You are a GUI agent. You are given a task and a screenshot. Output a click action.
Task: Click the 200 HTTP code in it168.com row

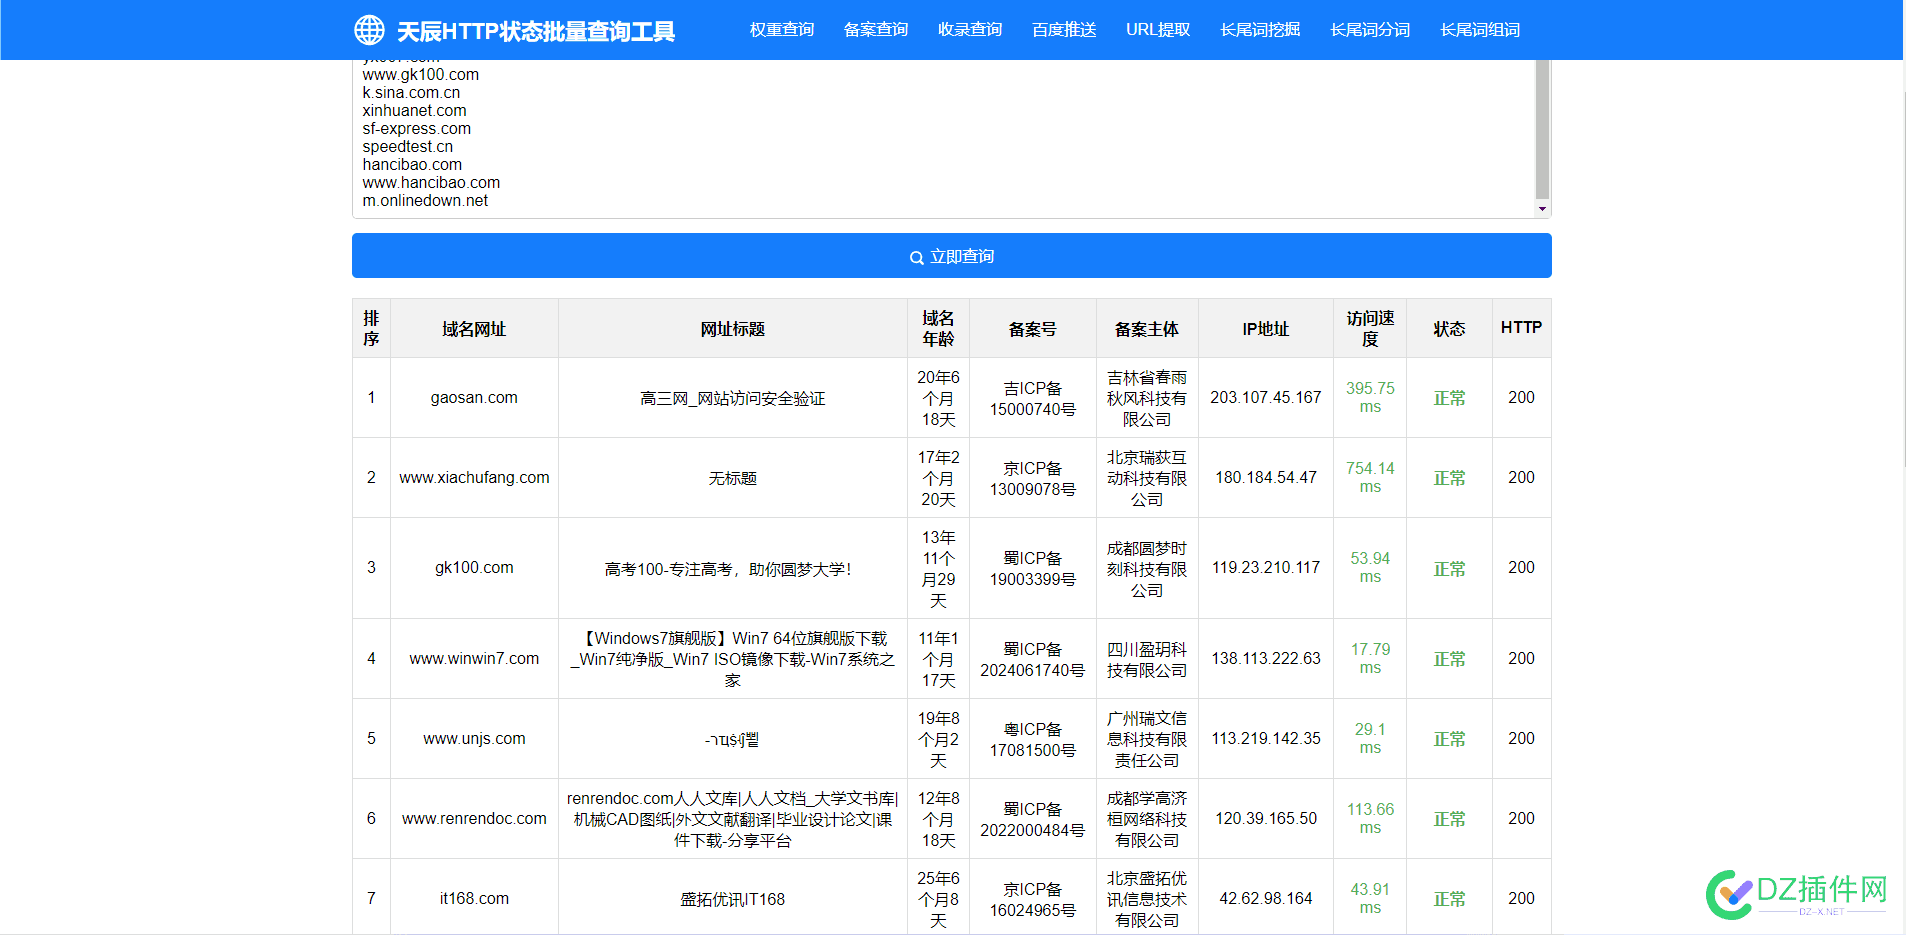(x=1521, y=899)
